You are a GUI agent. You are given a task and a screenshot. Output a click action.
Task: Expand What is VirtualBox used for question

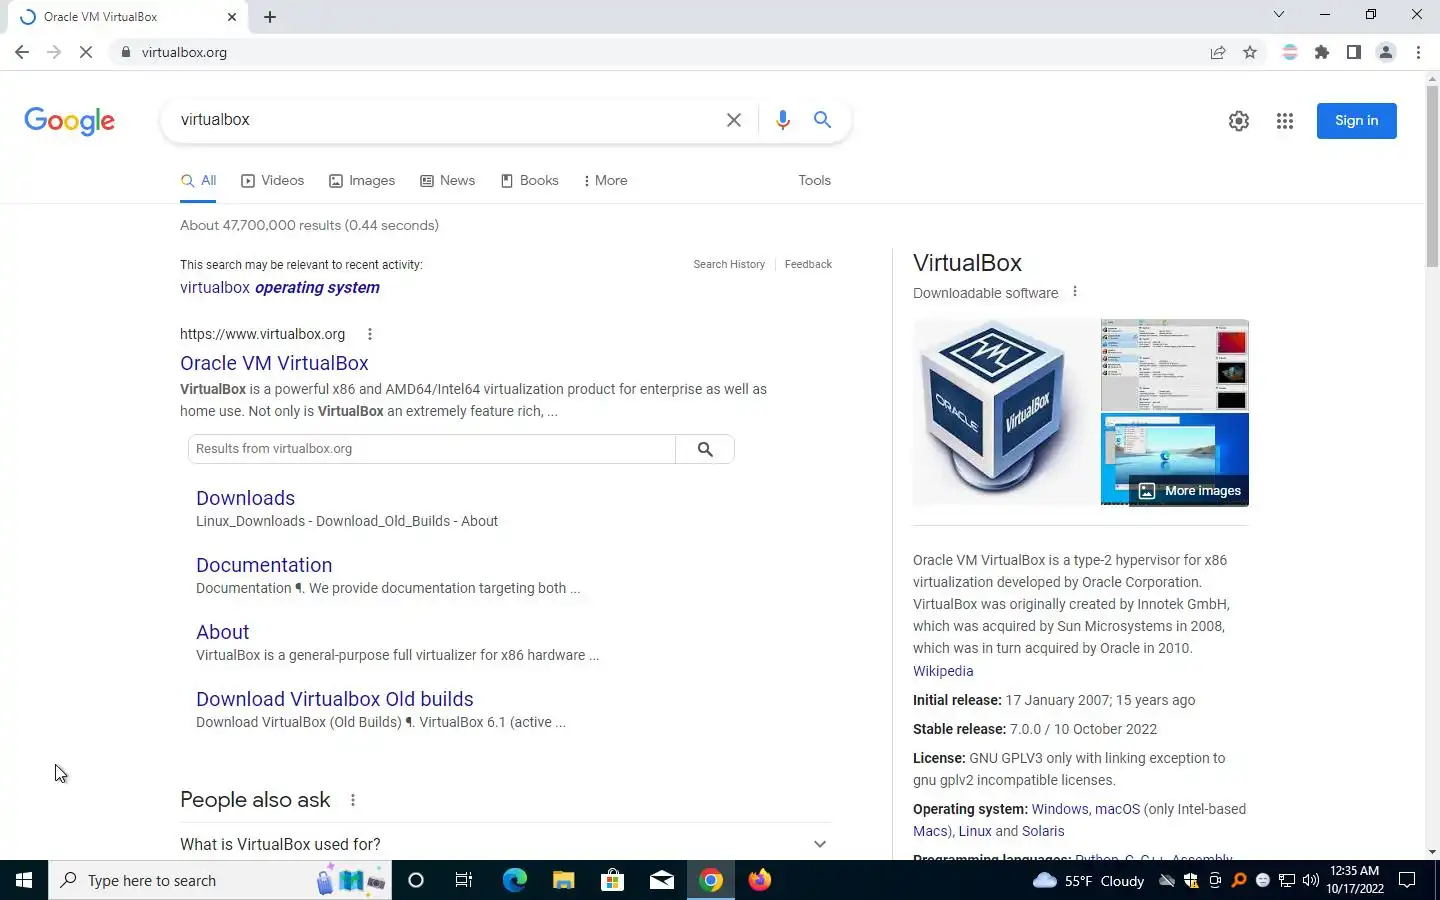[505, 844]
